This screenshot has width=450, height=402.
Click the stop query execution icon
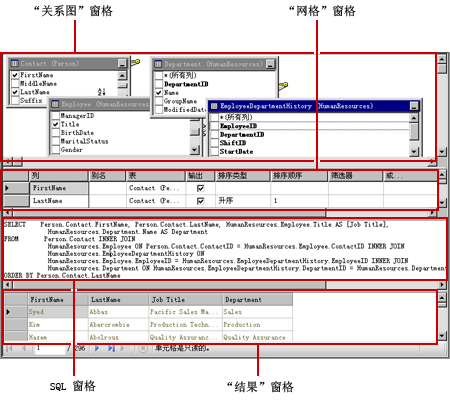(143, 348)
